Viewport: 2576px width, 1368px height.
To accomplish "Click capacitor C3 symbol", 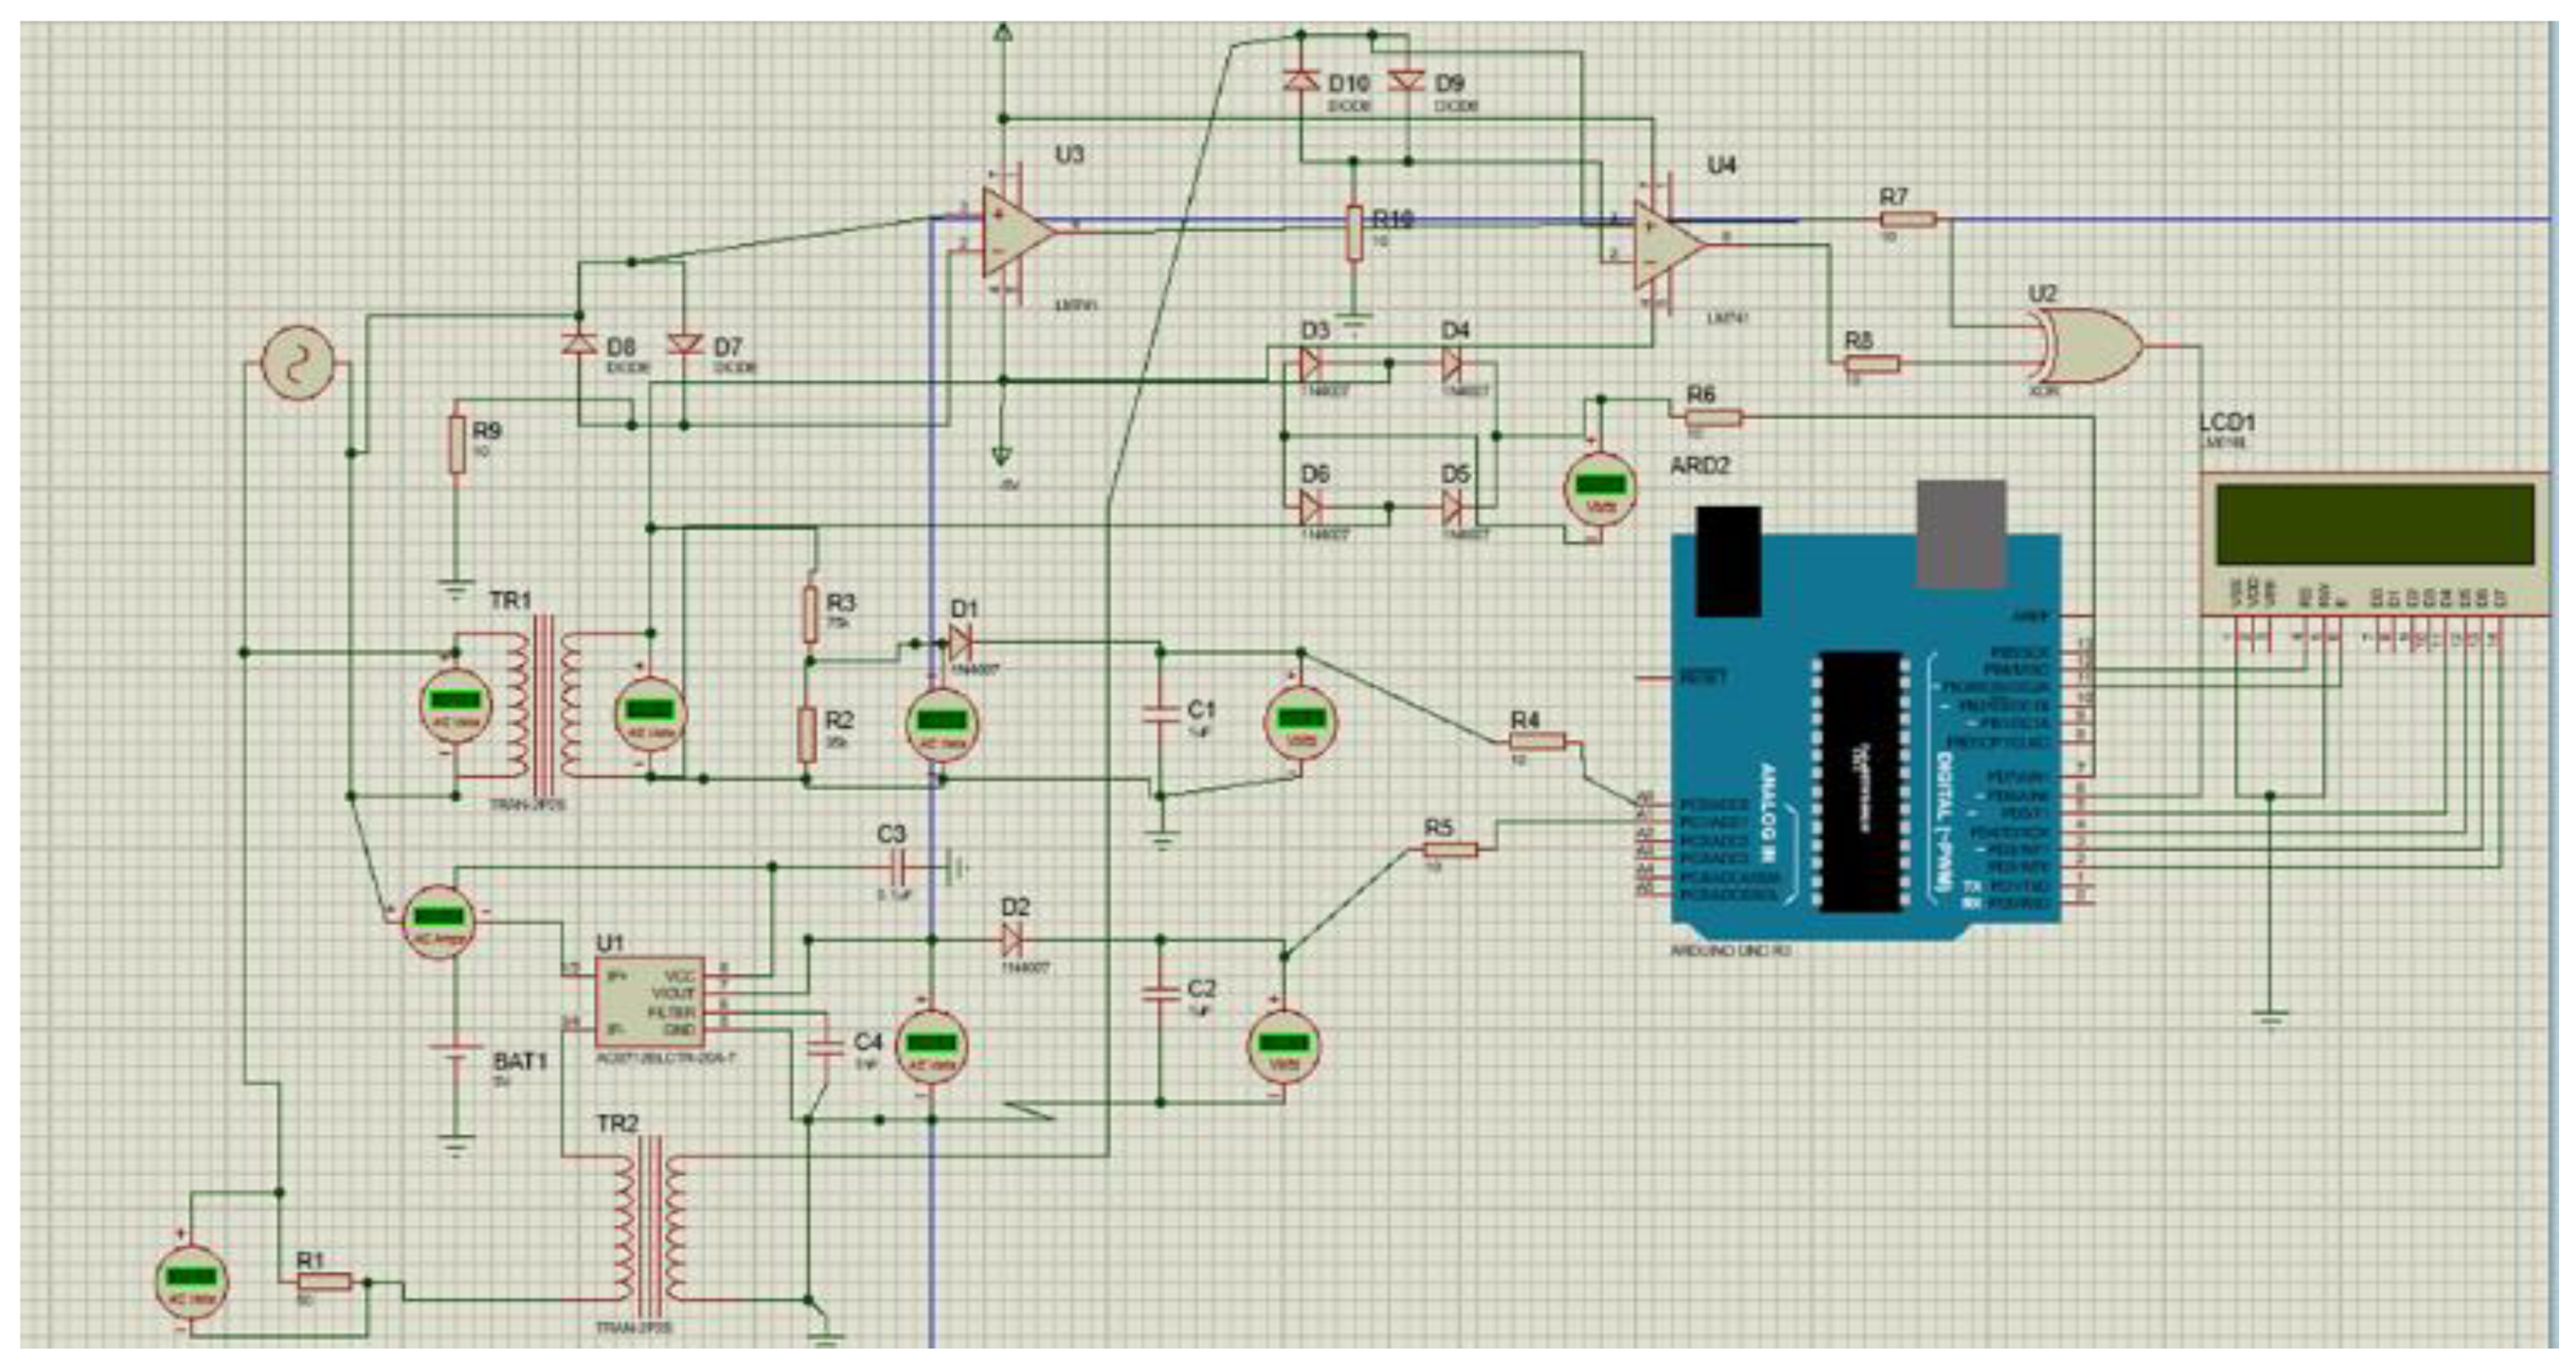I will coord(897,867).
